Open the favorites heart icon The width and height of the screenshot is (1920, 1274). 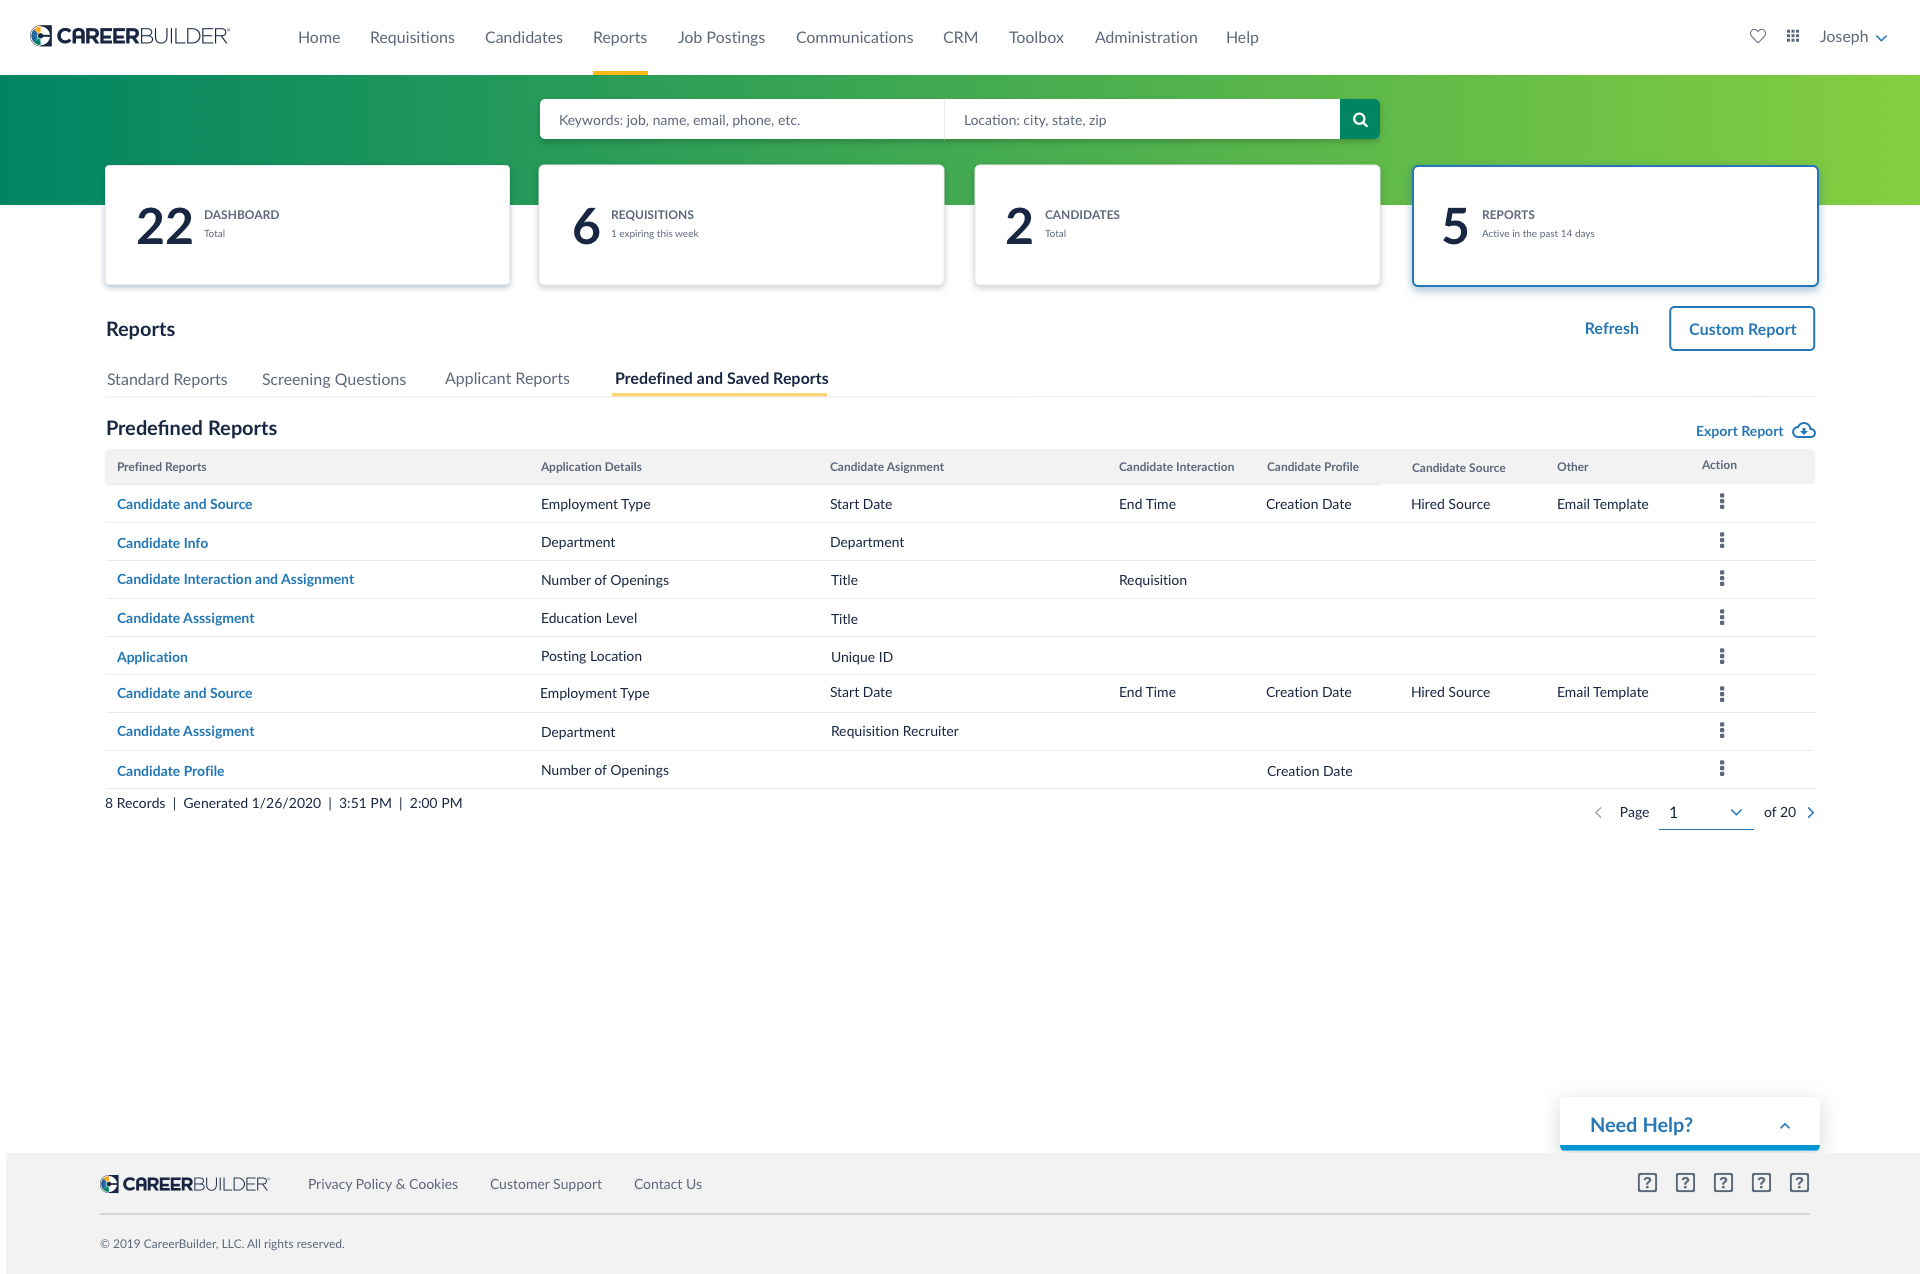(1757, 37)
